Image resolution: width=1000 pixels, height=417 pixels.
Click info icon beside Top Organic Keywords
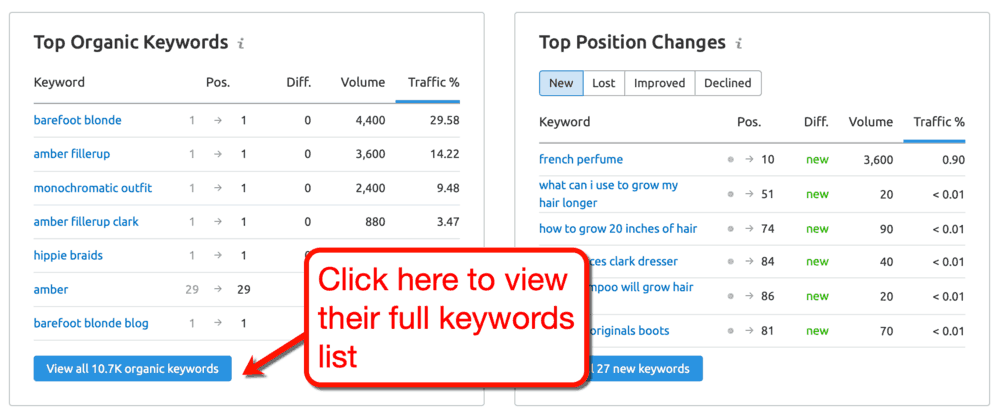[240, 44]
